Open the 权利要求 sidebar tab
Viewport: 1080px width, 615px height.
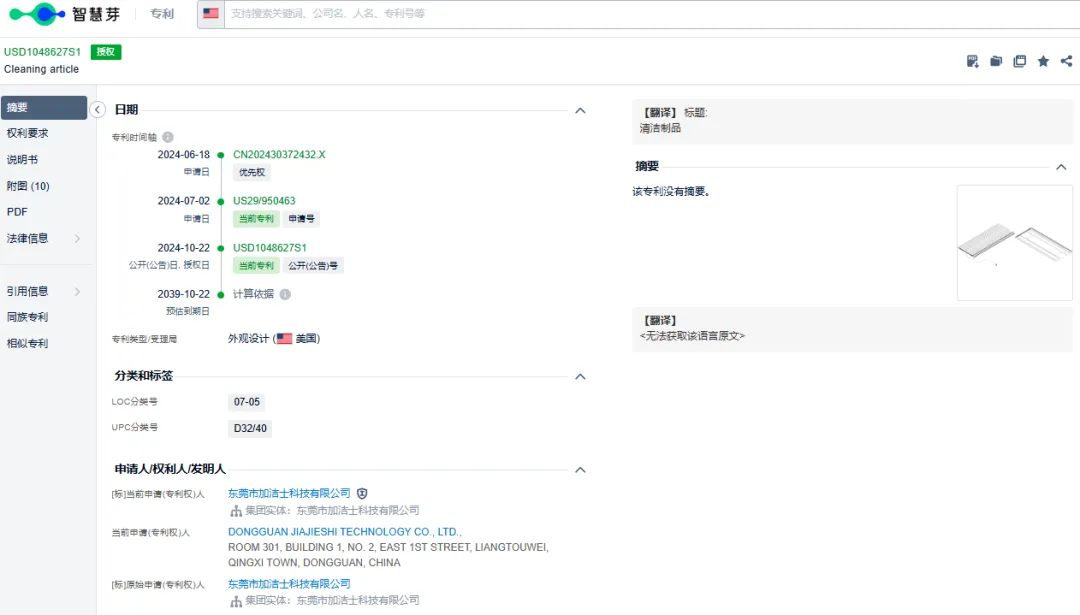tap(28, 133)
